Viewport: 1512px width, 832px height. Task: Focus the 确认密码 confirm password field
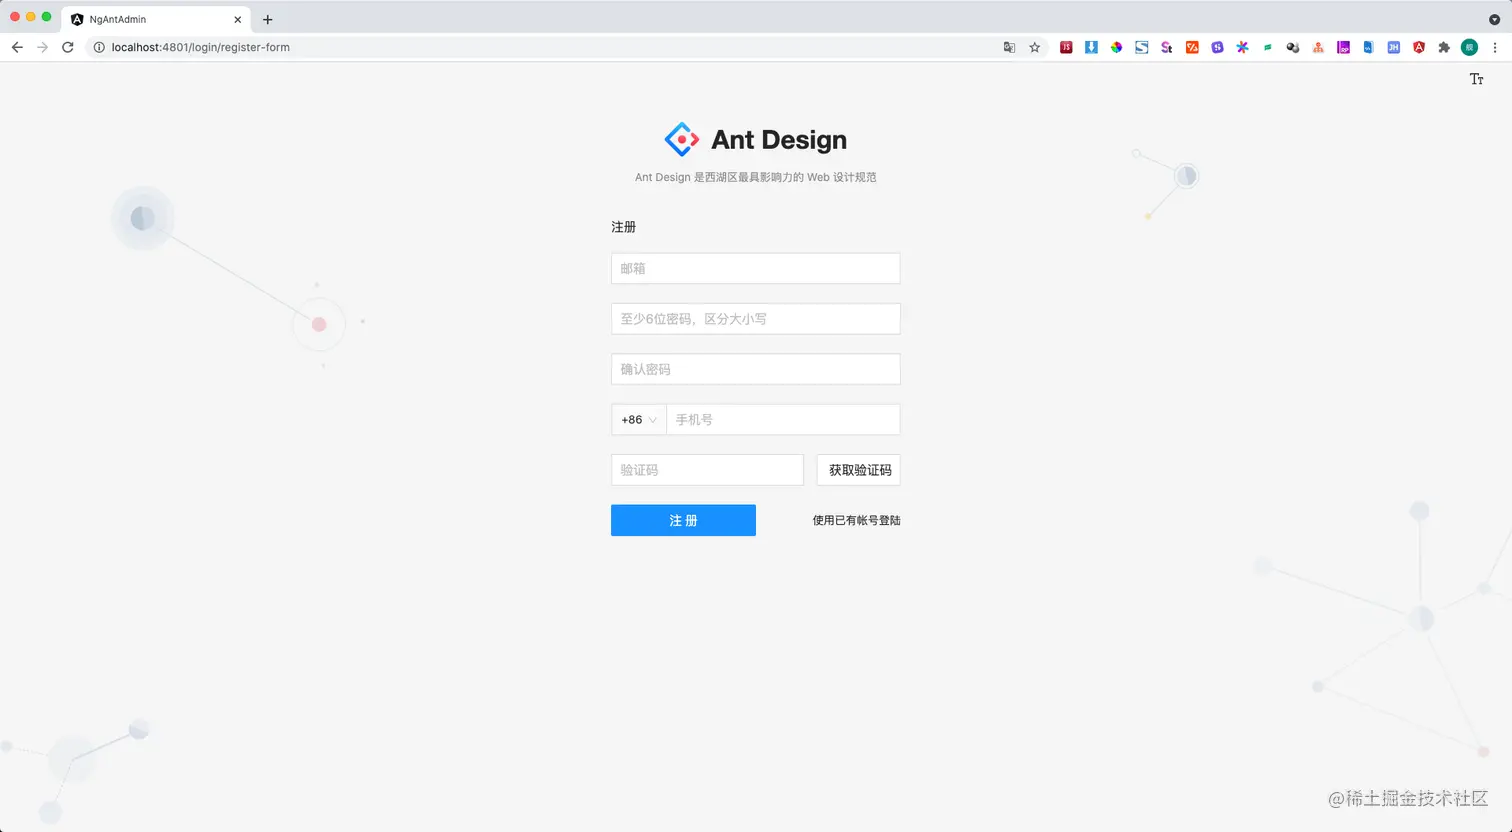coord(756,369)
